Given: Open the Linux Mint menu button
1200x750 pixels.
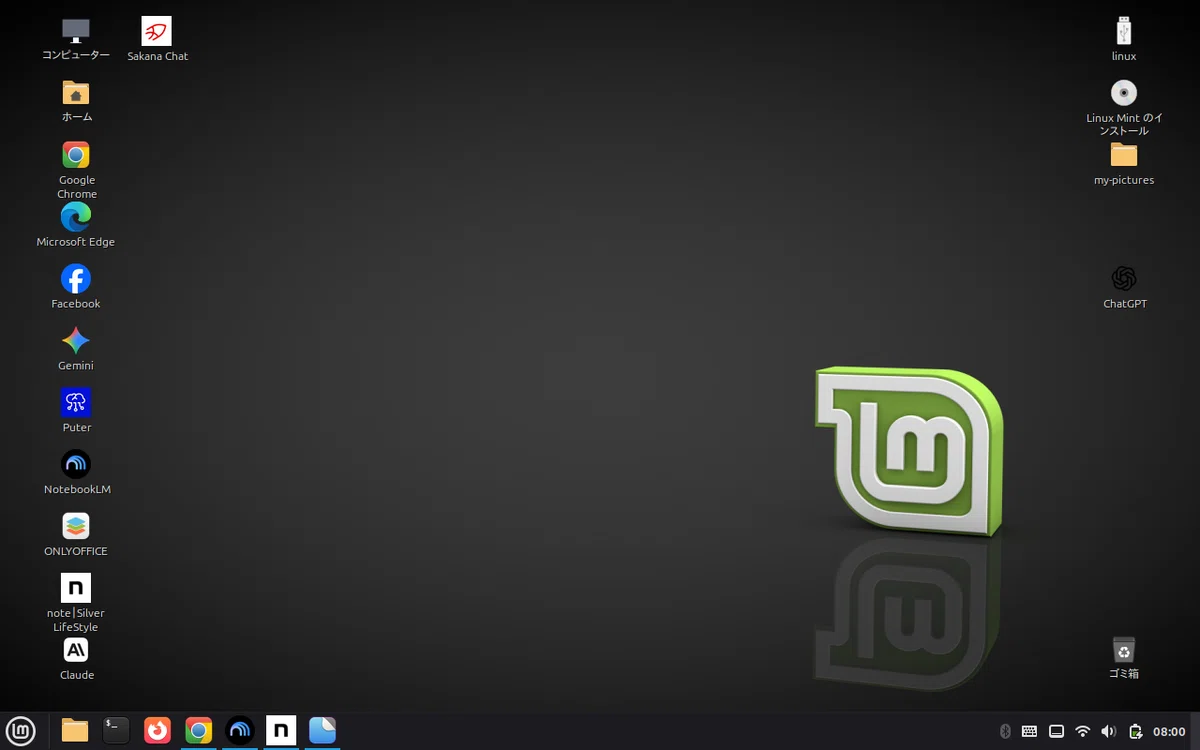Looking at the screenshot, I should pos(21,731).
